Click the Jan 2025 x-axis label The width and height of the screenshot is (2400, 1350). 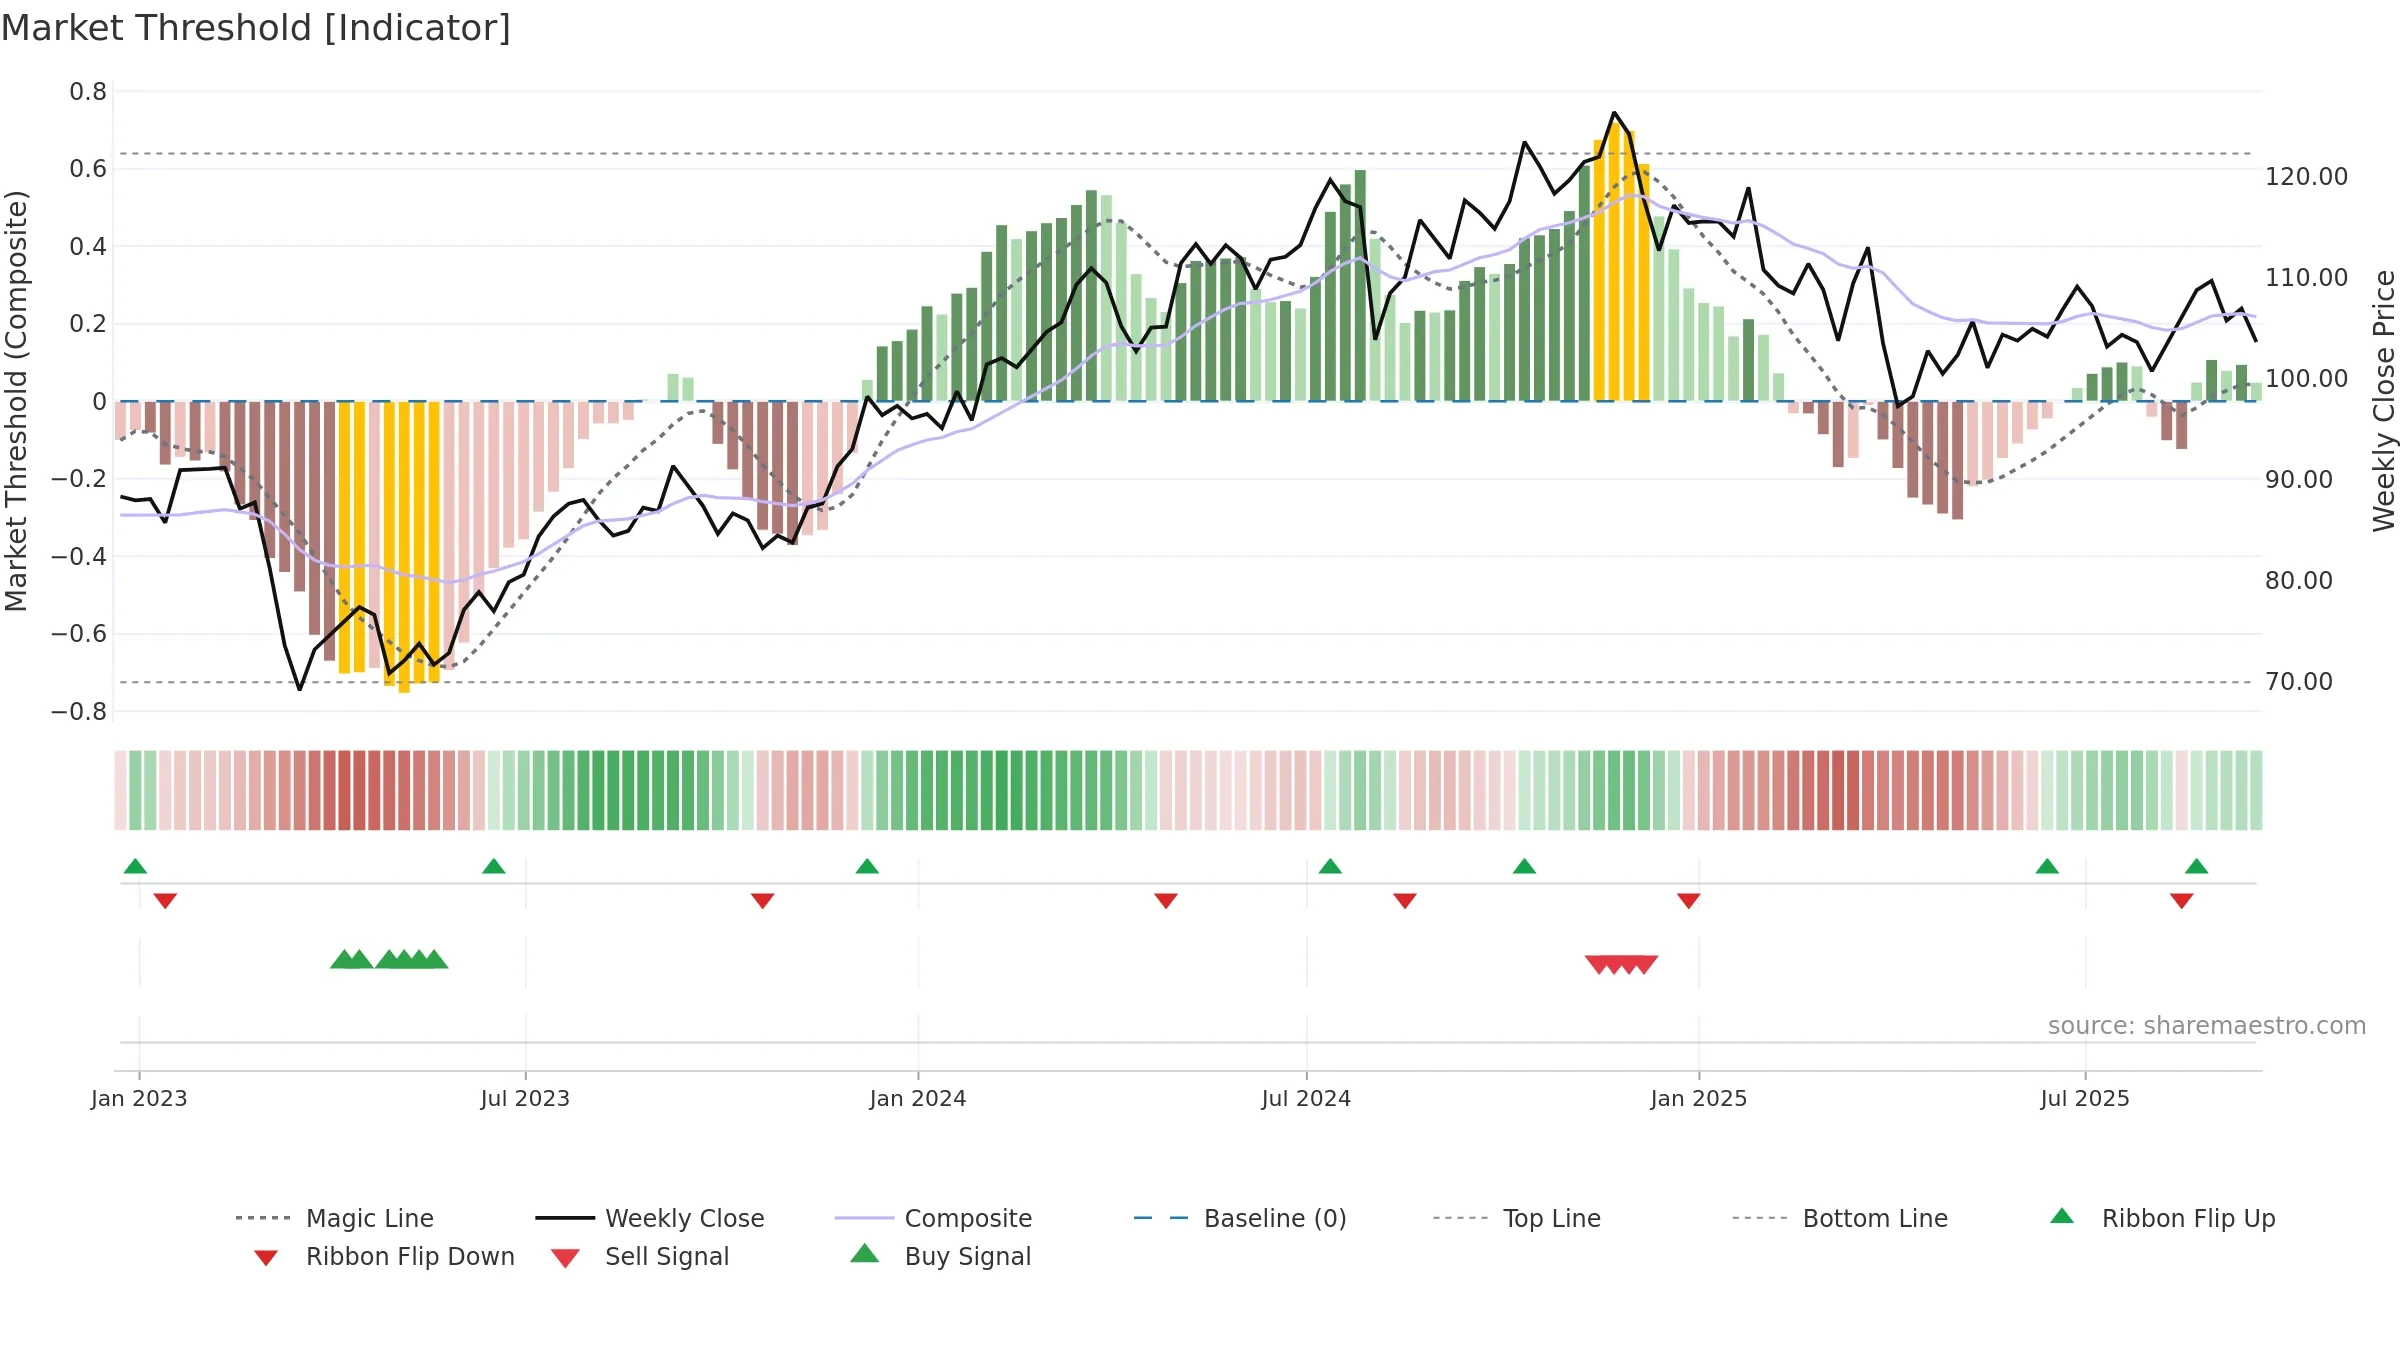[x=1699, y=1099]
